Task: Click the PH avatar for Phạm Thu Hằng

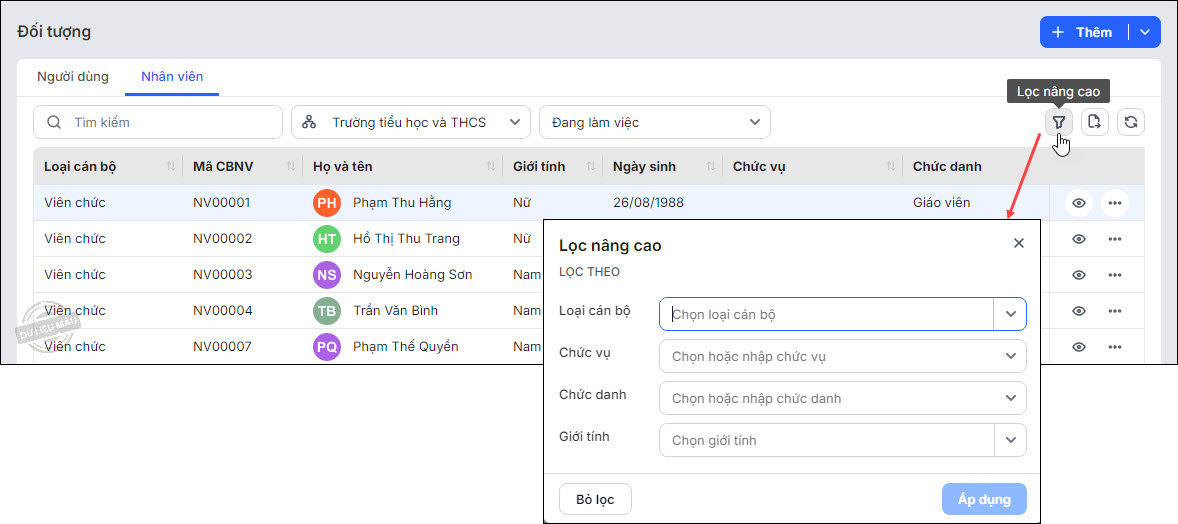Action: pos(327,203)
